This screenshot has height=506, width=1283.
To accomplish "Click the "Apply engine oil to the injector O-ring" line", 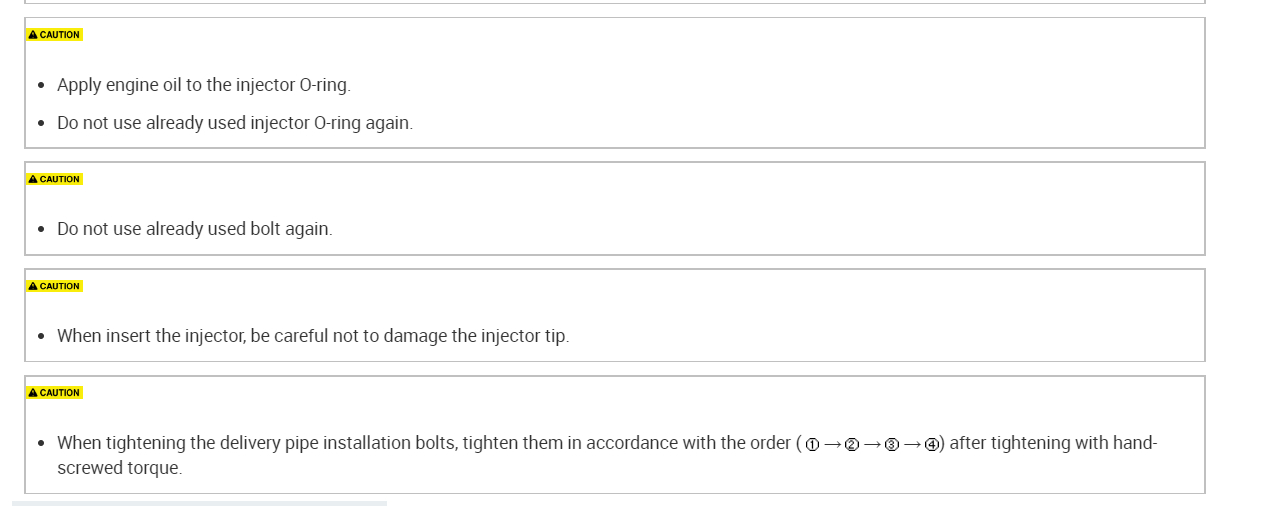I will tap(204, 85).
